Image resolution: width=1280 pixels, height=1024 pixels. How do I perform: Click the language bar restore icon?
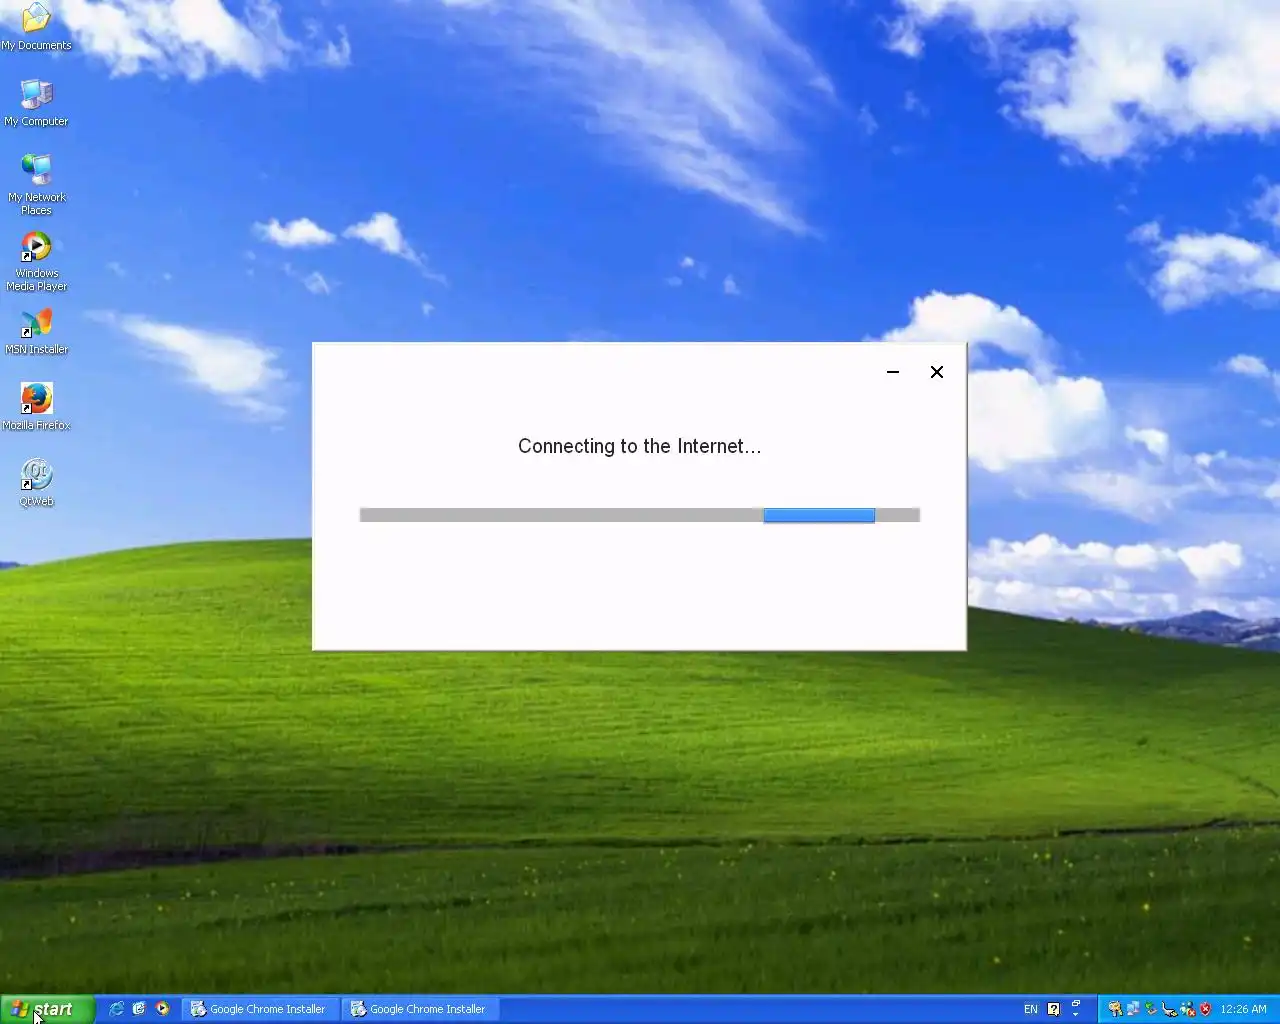pos(1076,1003)
